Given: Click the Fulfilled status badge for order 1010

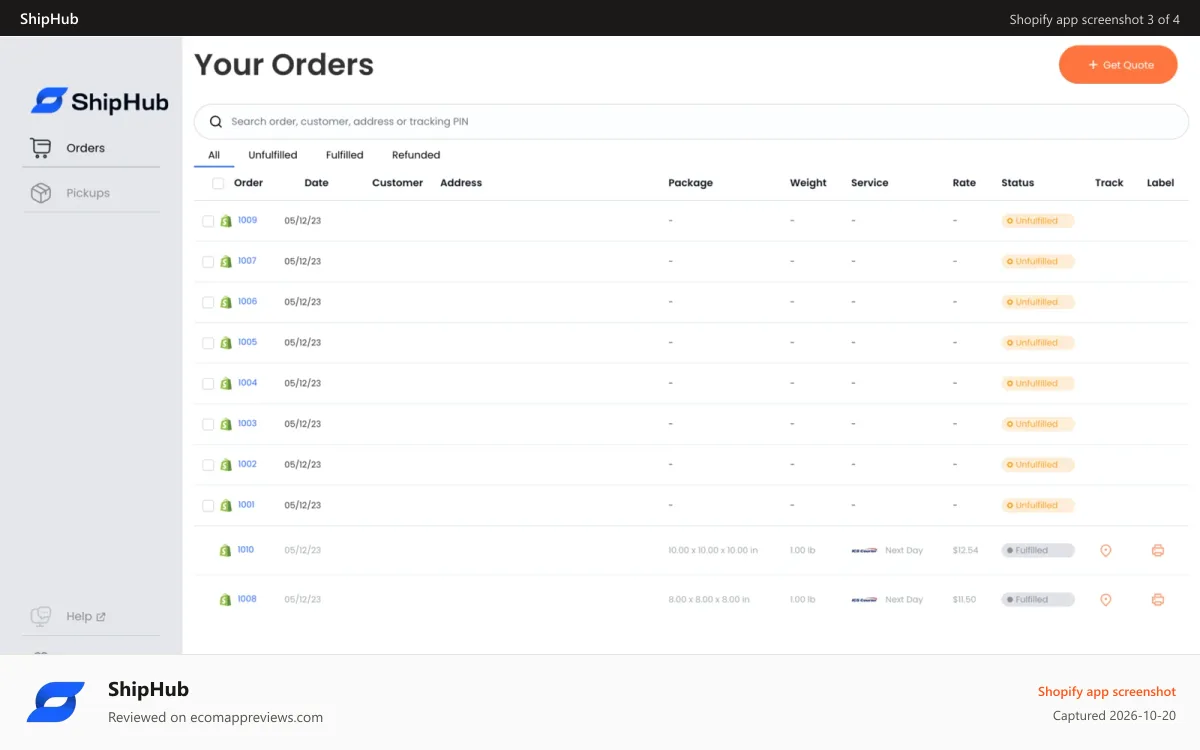Looking at the screenshot, I should point(1038,550).
